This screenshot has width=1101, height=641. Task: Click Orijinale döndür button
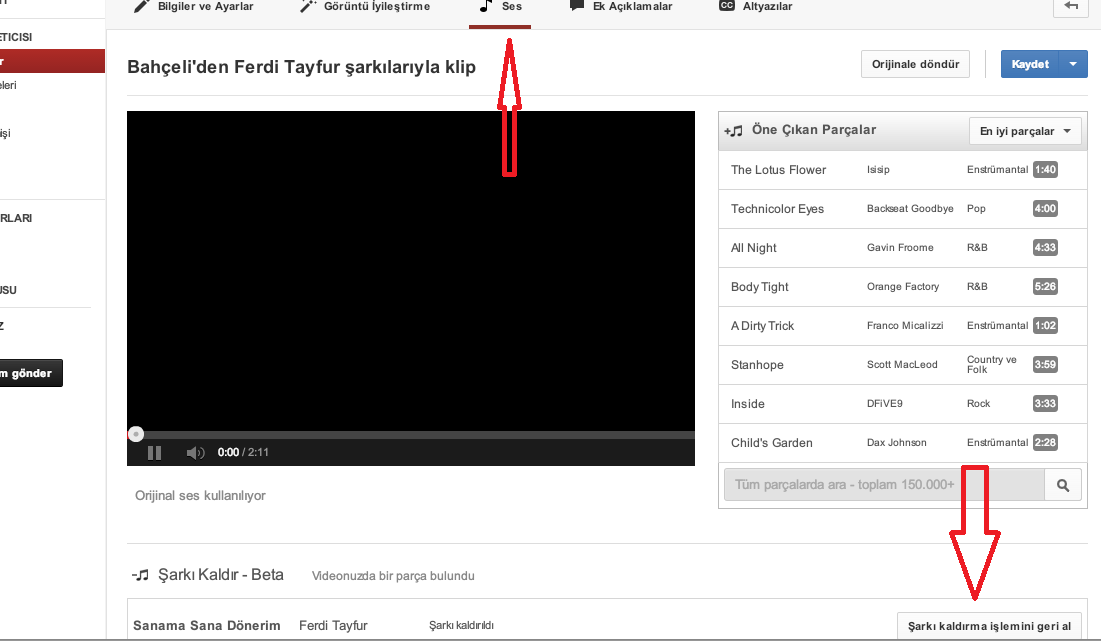[915, 64]
